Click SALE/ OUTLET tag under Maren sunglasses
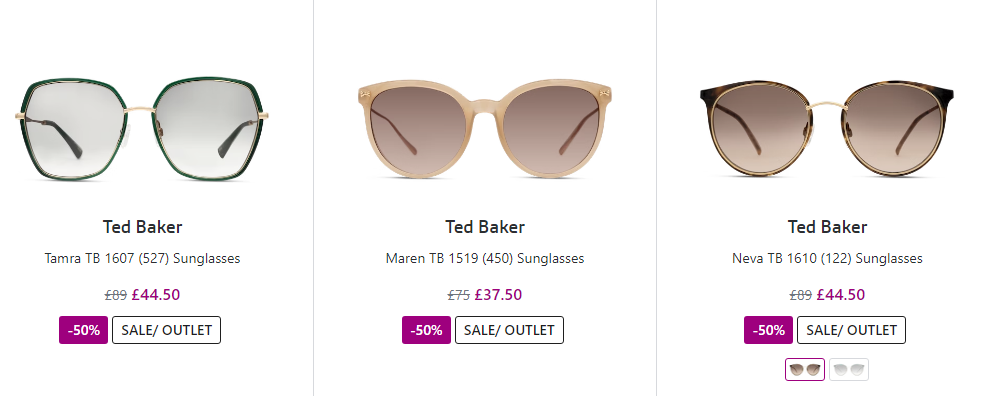 coord(509,330)
